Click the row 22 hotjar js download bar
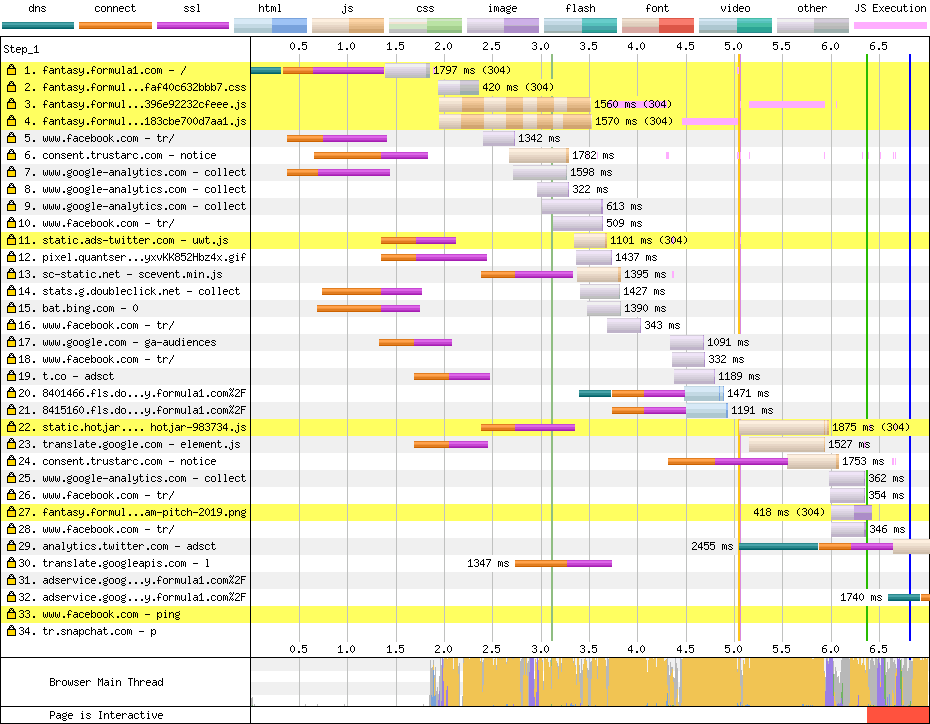This screenshot has width=930, height=724. point(784,428)
